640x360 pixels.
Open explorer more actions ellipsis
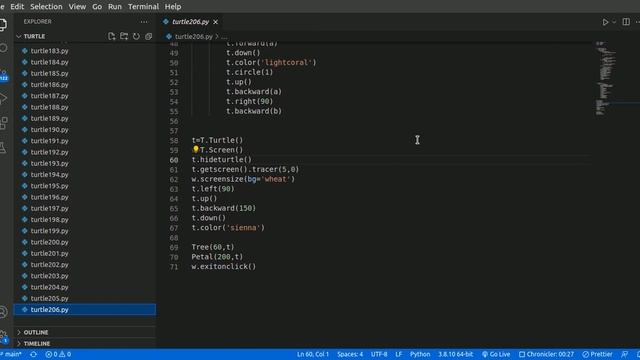pyautogui.click(x=144, y=22)
